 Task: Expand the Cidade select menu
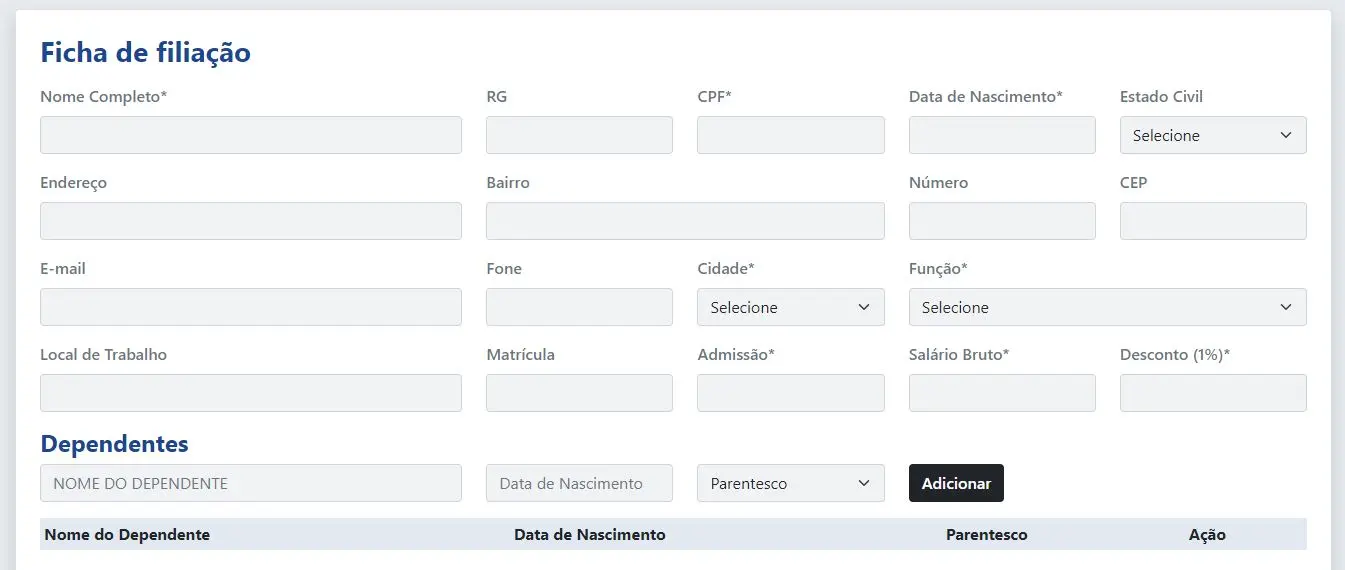point(790,307)
